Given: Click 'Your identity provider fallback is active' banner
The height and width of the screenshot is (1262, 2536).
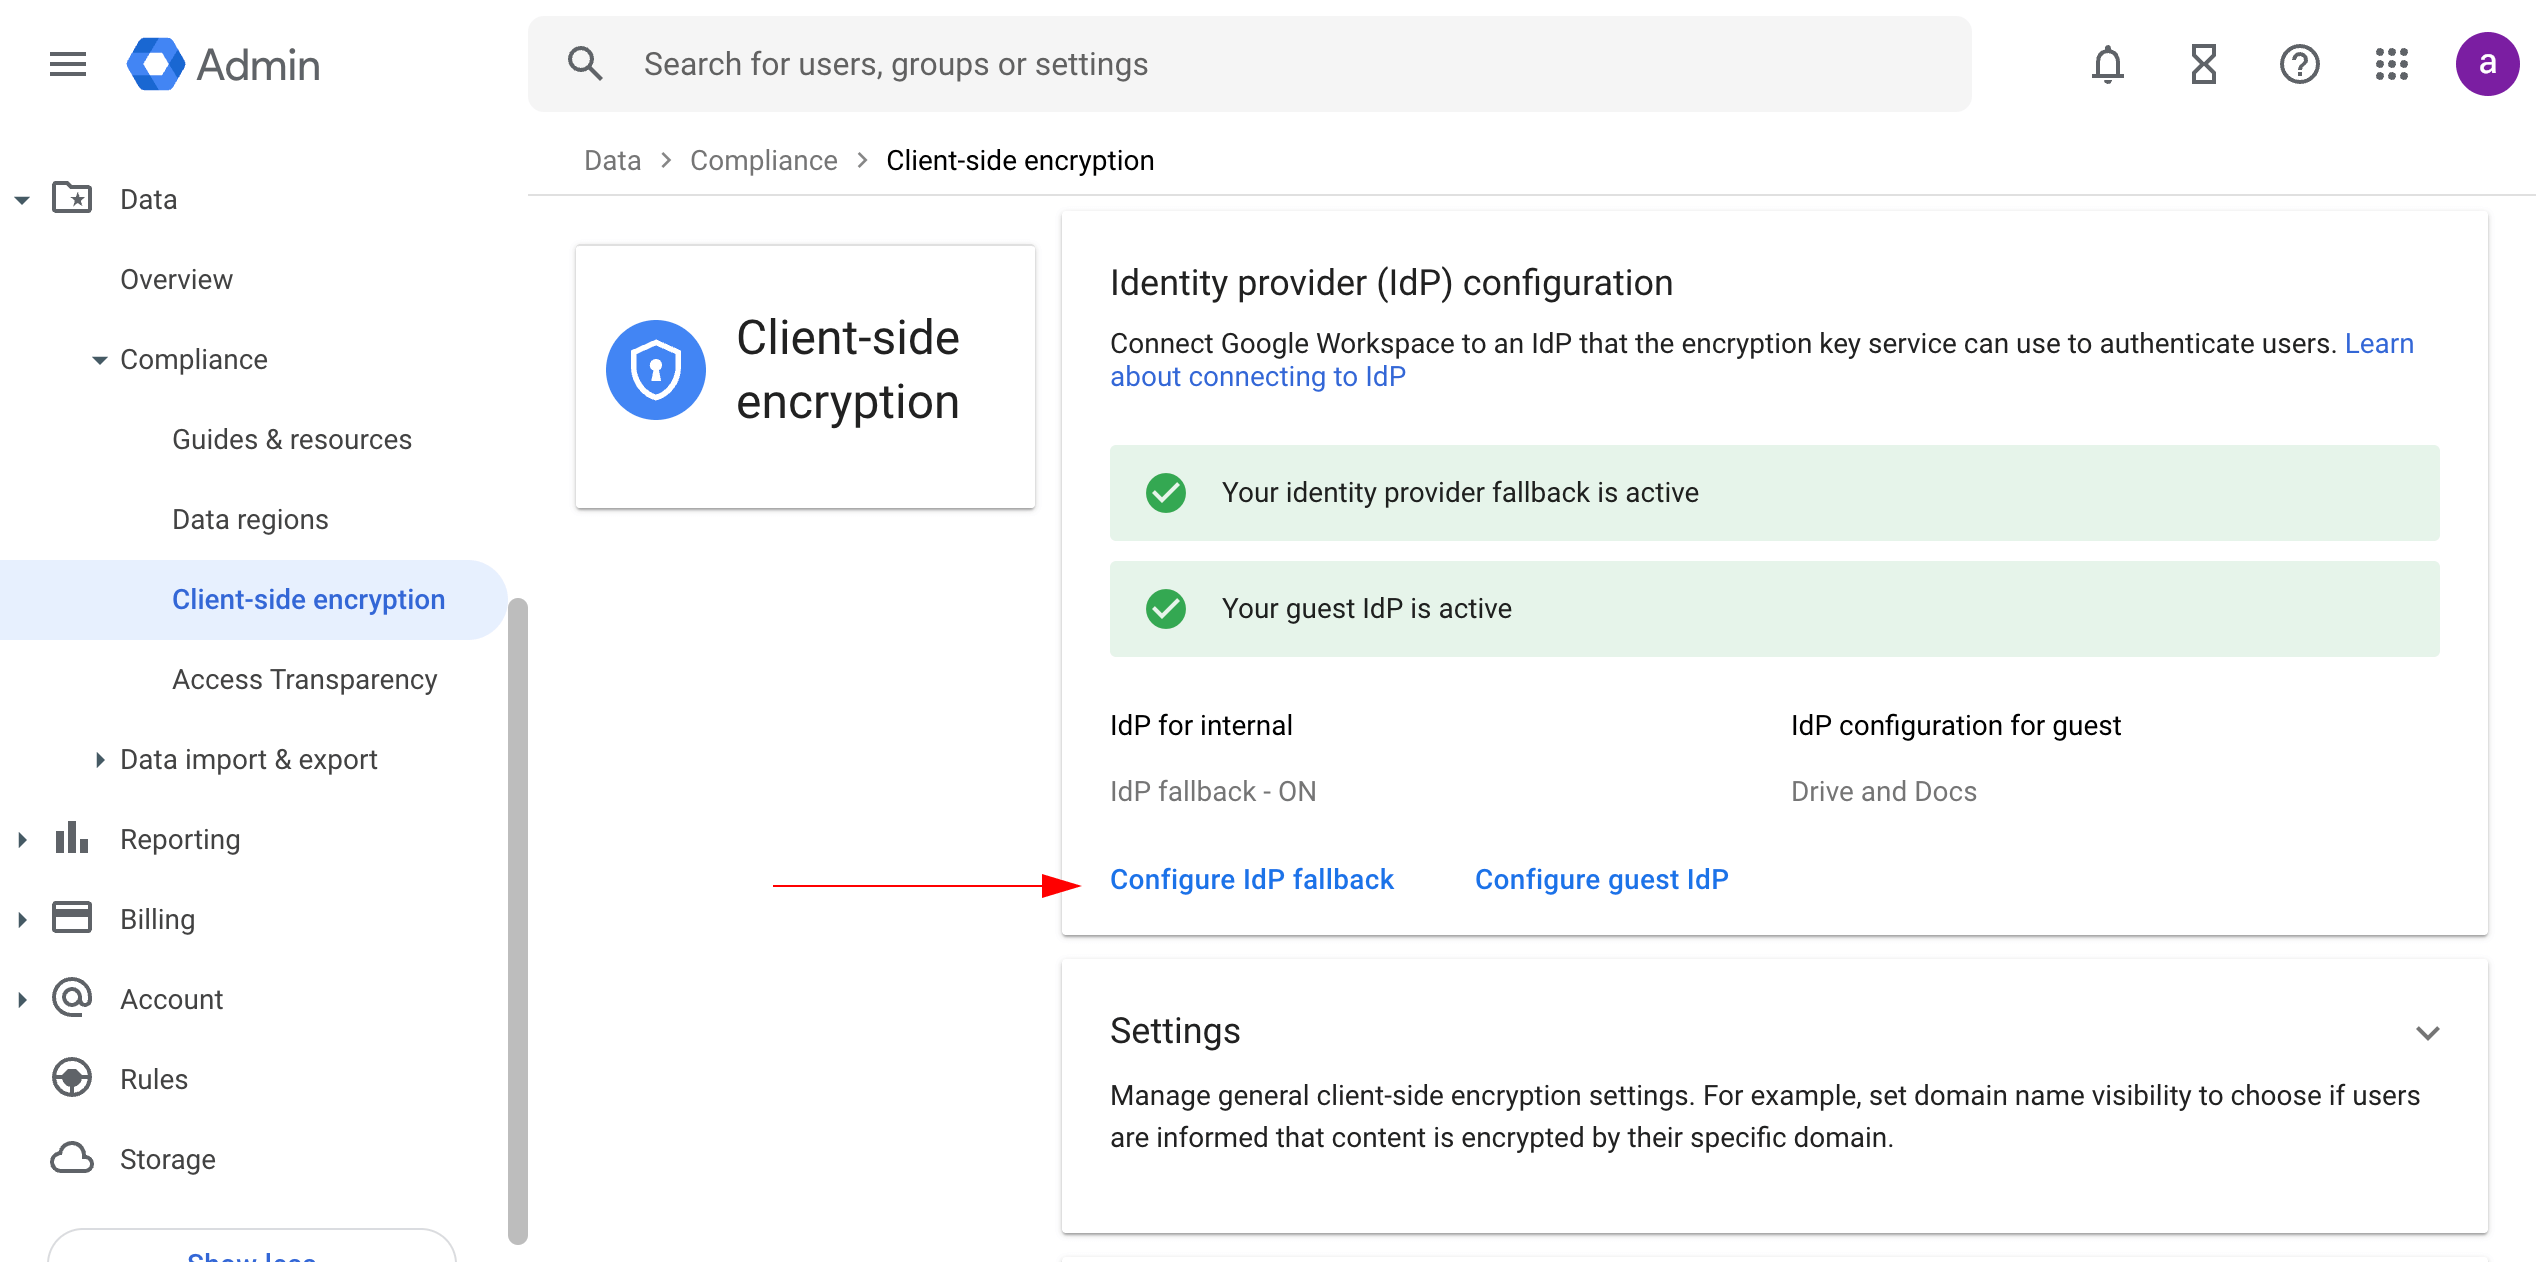Looking at the screenshot, I should 1775,493.
